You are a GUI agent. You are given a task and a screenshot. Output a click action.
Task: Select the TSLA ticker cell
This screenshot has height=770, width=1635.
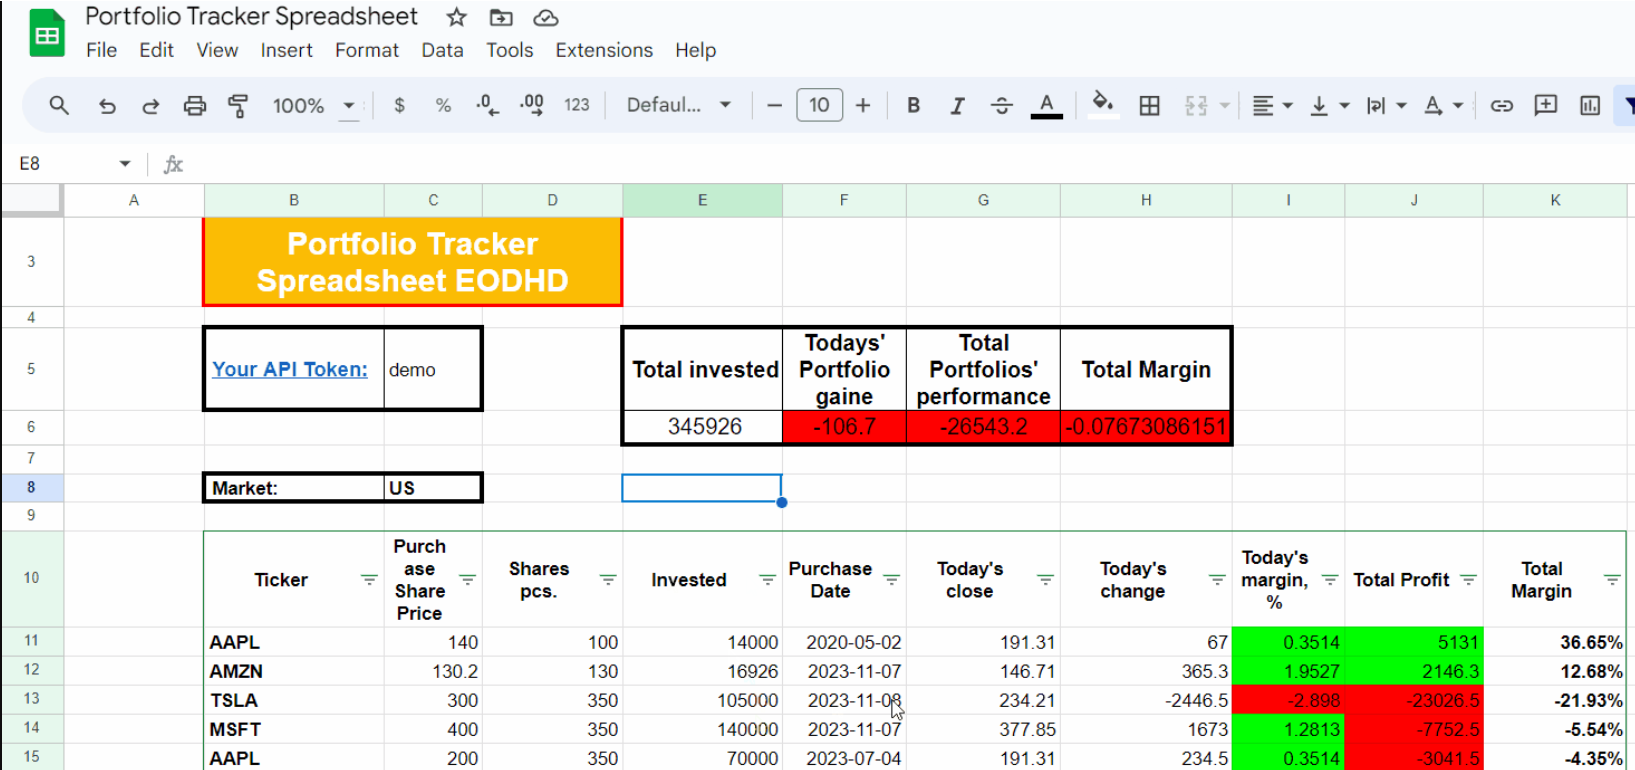click(294, 700)
